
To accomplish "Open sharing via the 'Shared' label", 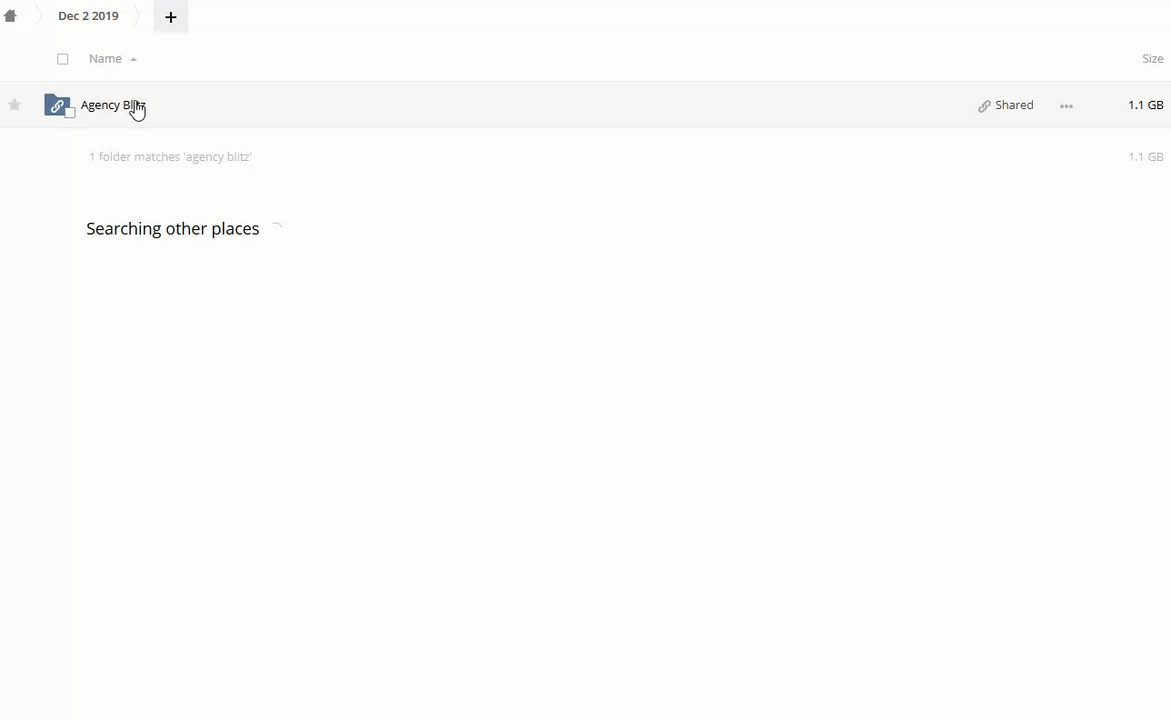I will point(1014,105).
